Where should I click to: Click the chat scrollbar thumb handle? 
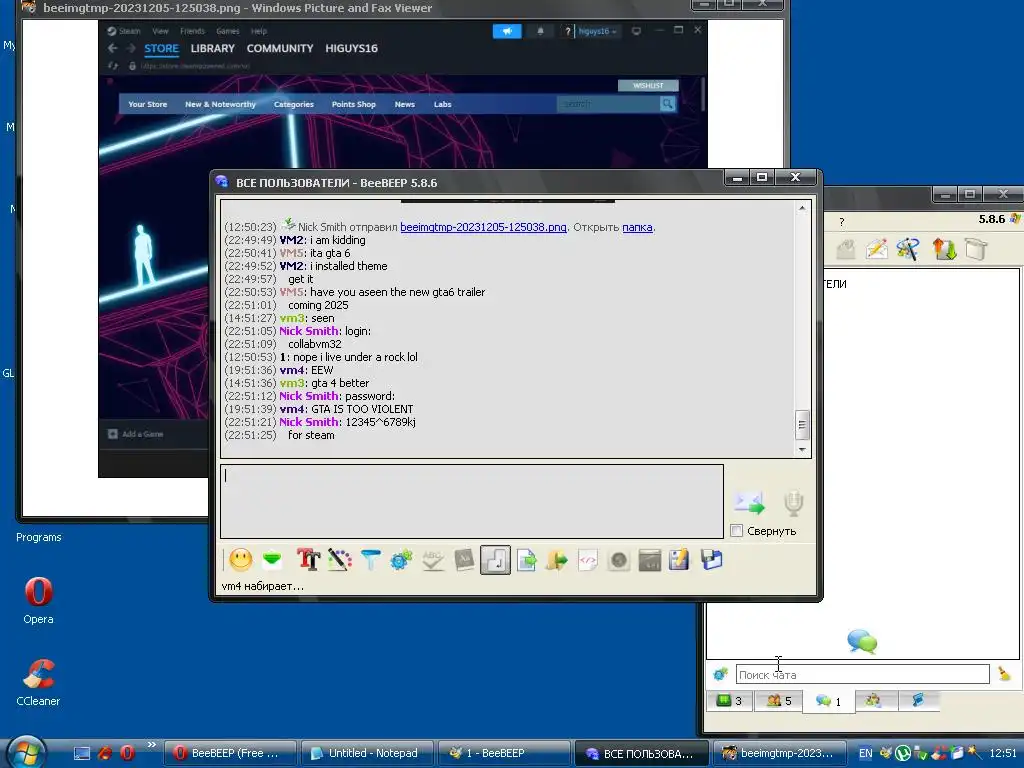pos(802,425)
